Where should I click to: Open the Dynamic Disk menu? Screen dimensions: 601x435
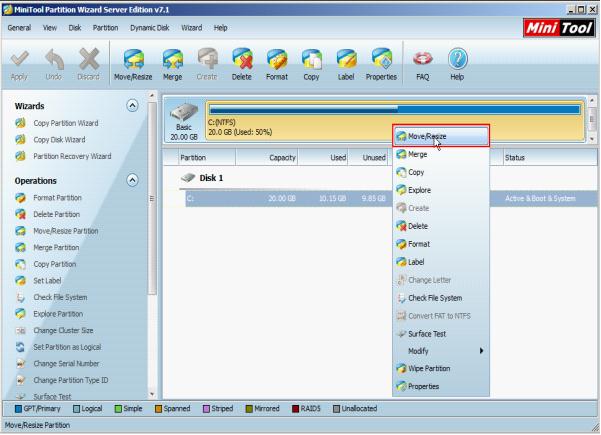(x=150, y=28)
